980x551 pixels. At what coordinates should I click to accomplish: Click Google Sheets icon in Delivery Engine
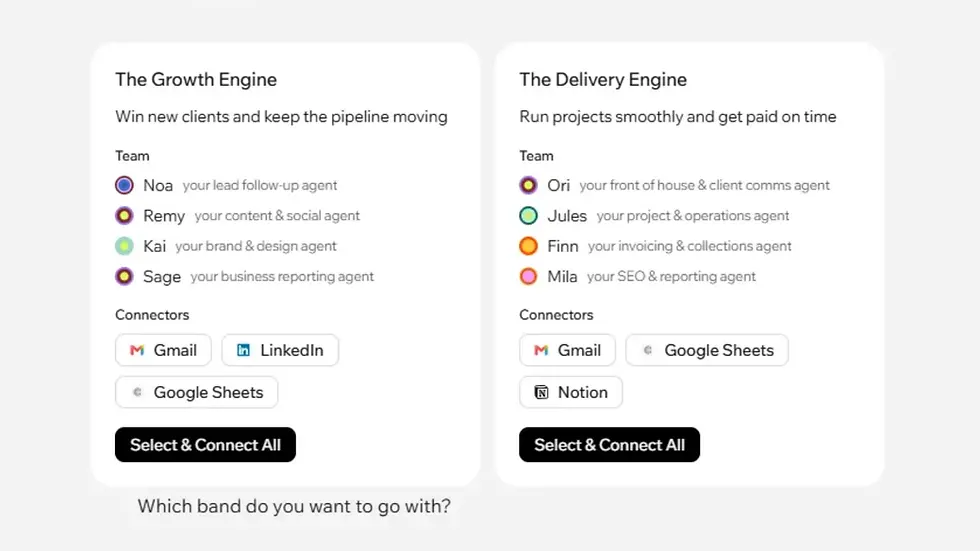(648, 350)
